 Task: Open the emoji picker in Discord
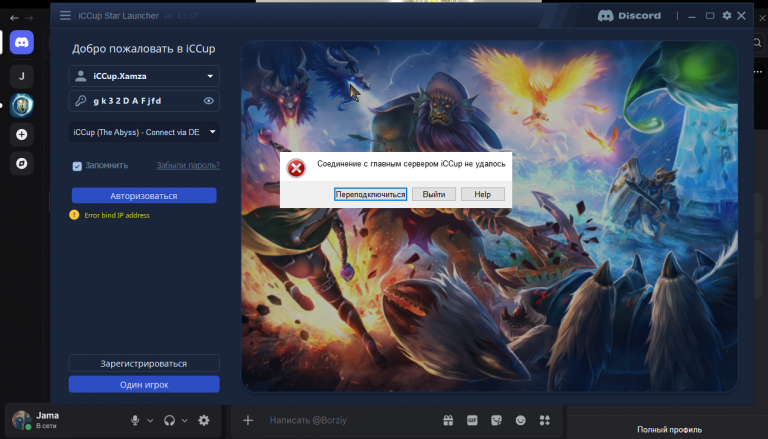(521, 420)
